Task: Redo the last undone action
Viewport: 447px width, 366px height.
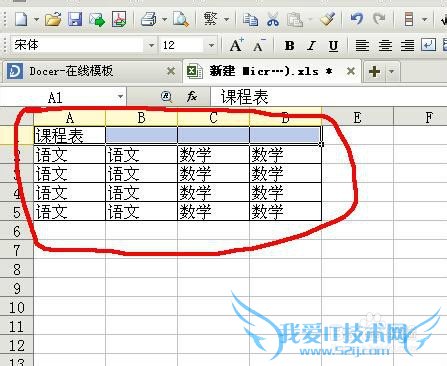Action: (379, 19)
